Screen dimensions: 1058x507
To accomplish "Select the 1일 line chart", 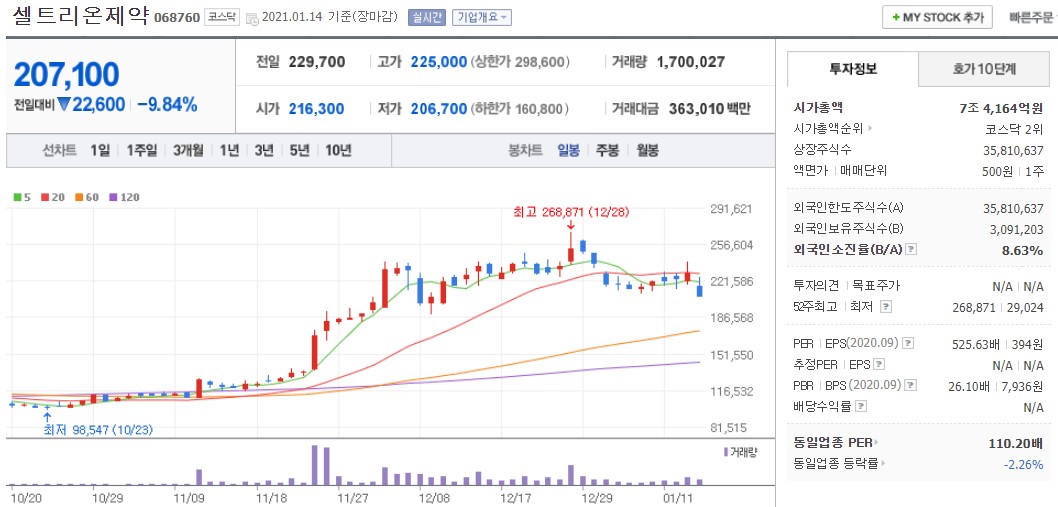I will 100,151.
